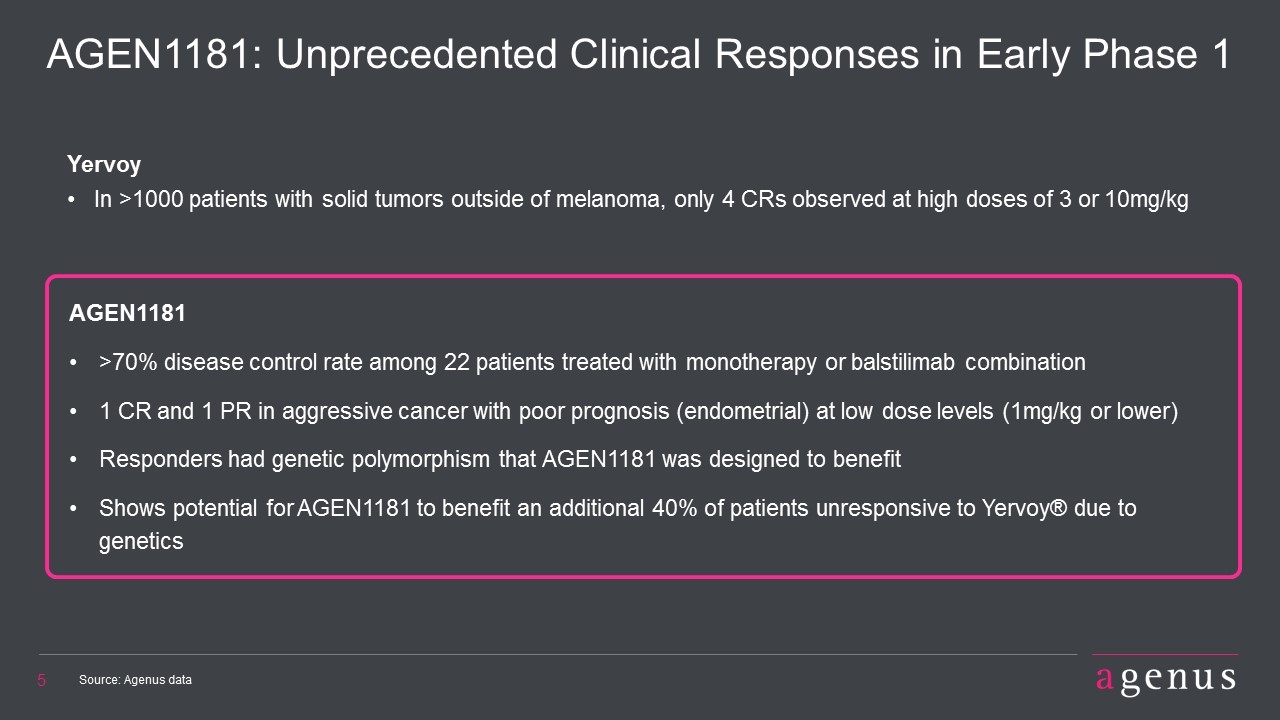Click the 1mg/kg or lower text
This screenshot has width=1280, height=720.
1090,412
